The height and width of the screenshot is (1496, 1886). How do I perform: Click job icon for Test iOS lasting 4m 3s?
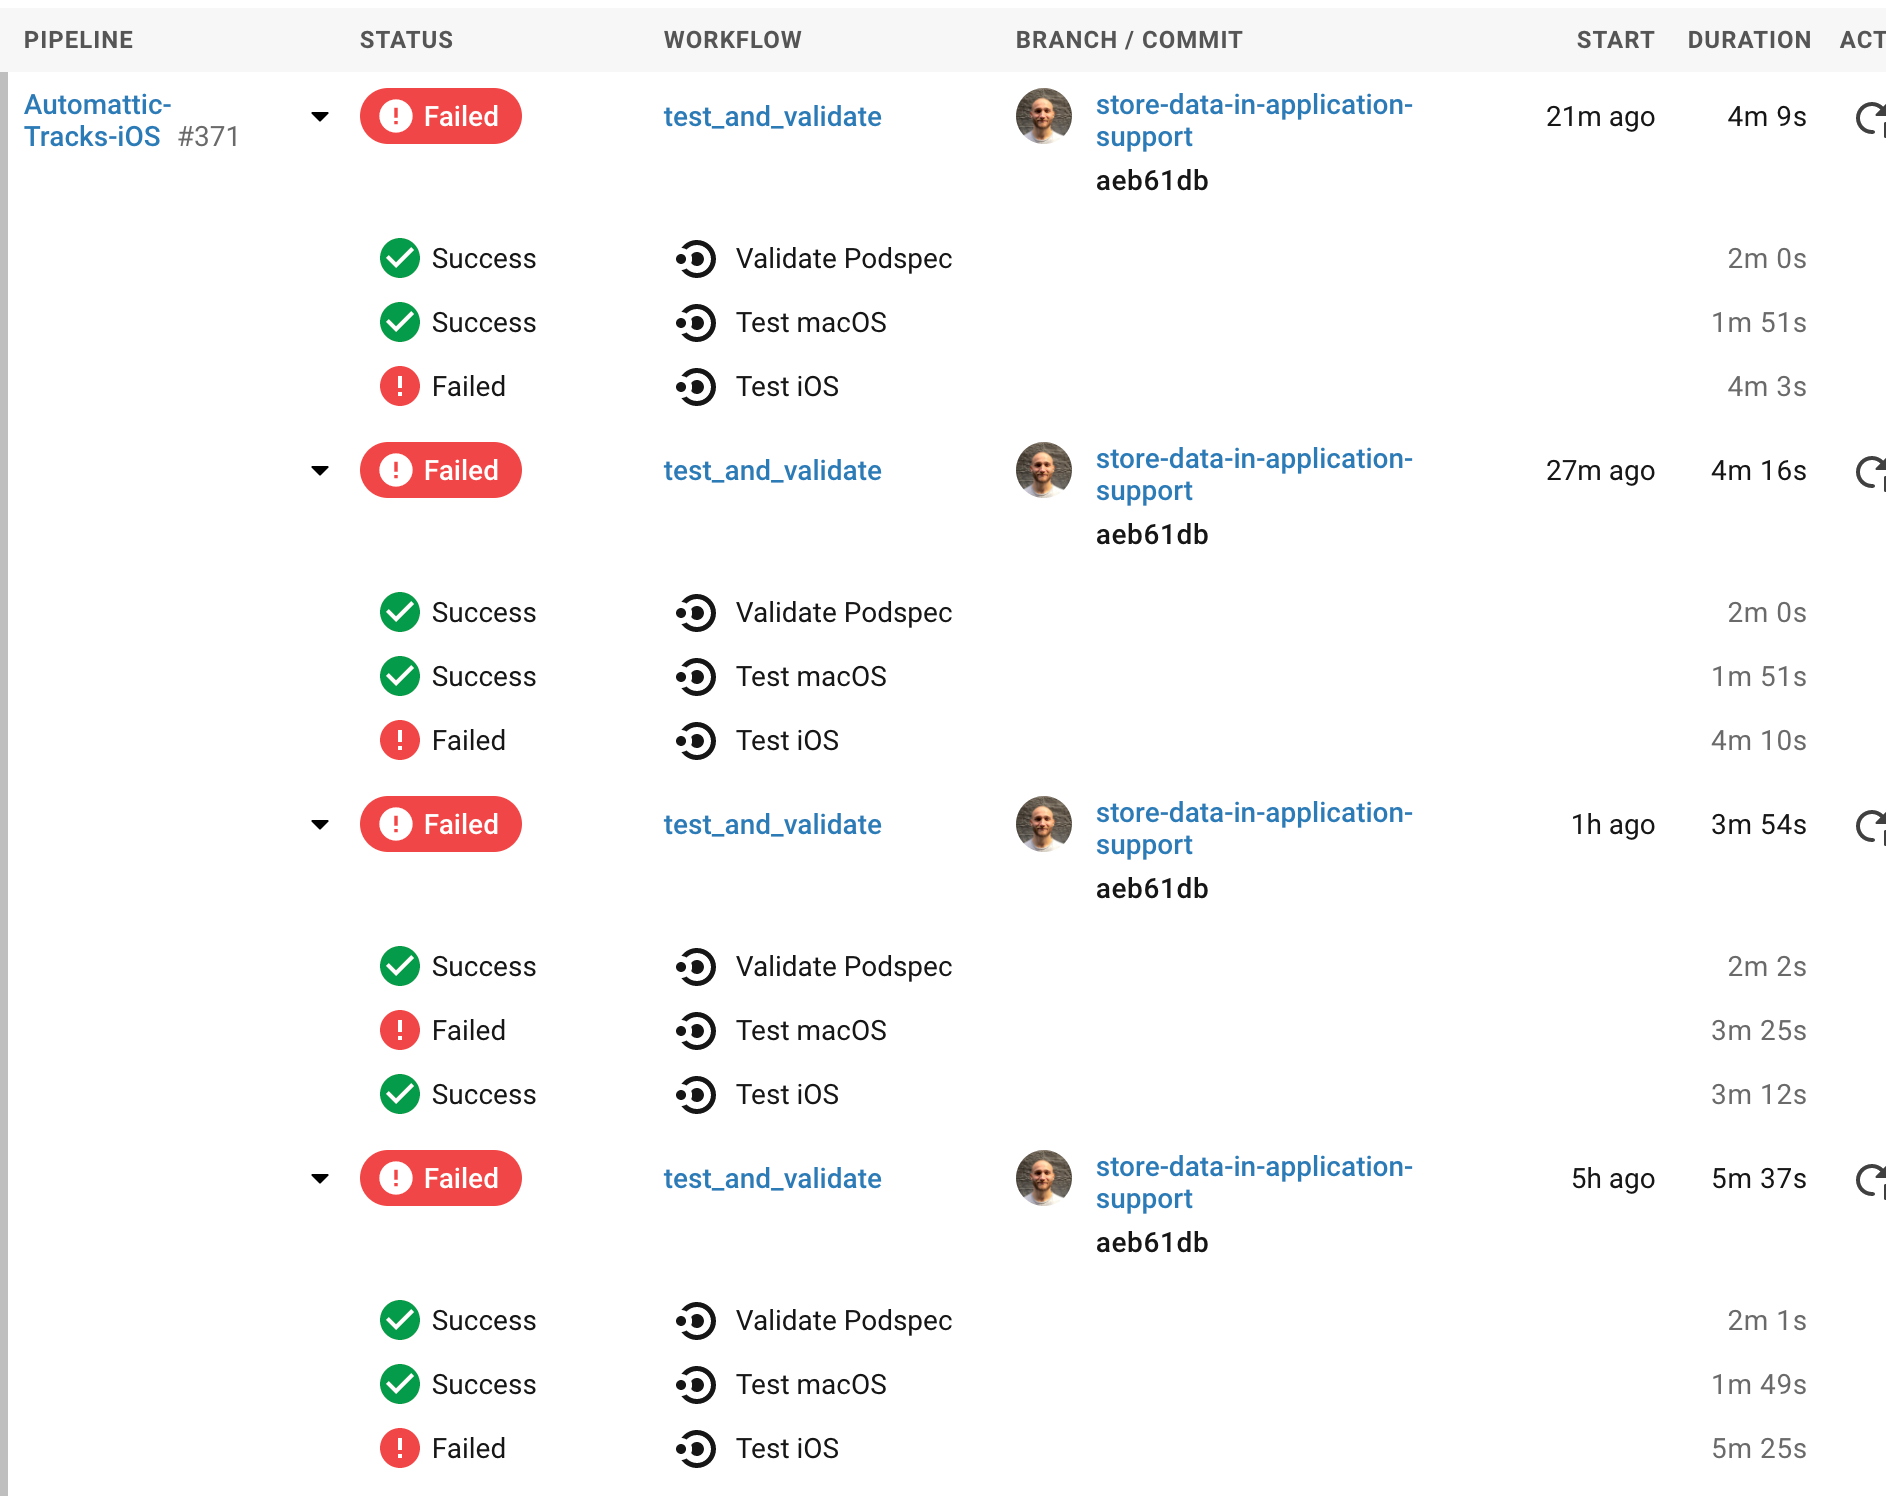[x=696, y=387]
